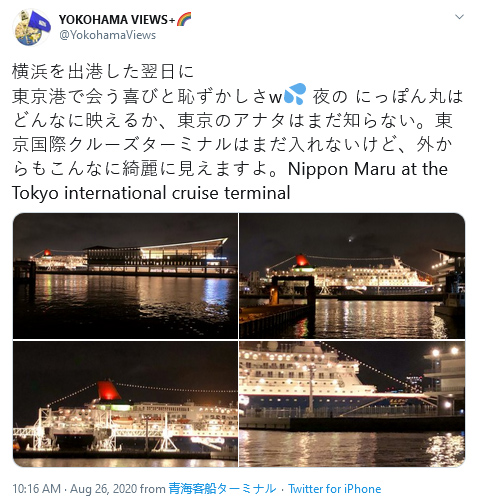Follow the Twitter for iPhone source link

click(334, 489)
